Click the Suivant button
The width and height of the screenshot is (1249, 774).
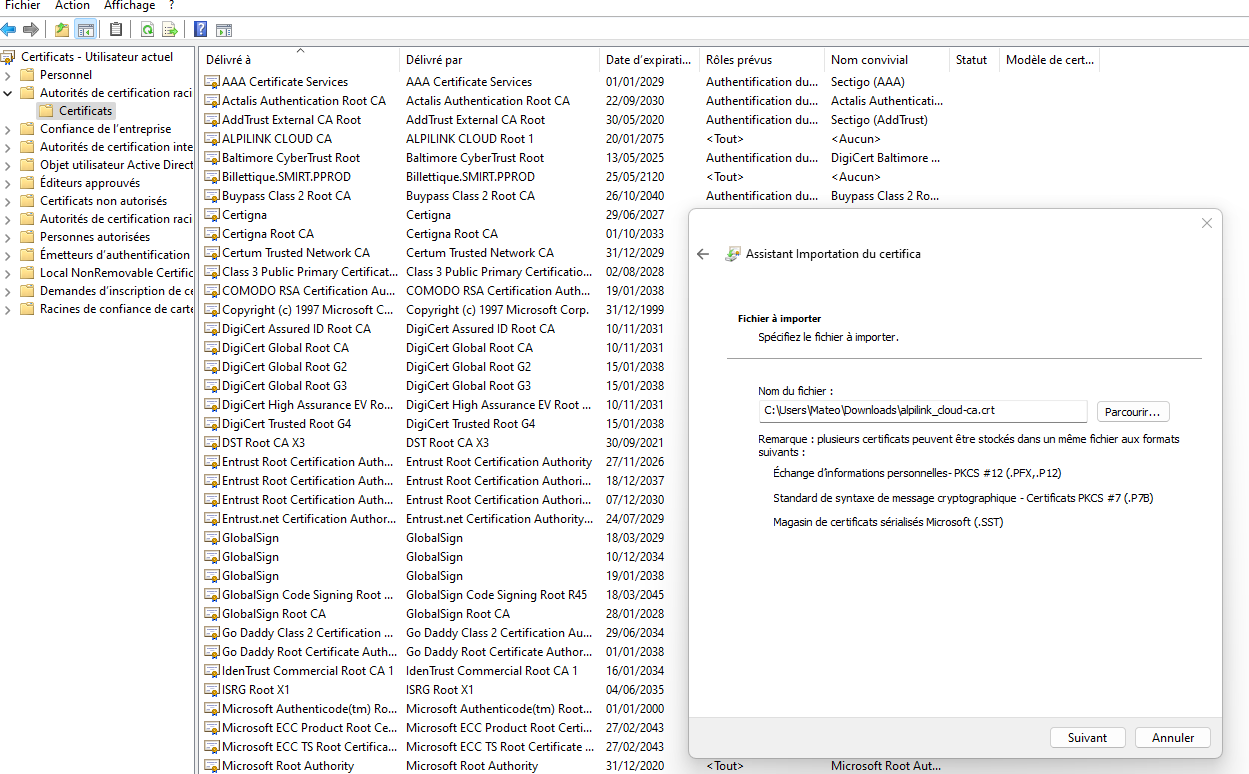point(1088,737)
